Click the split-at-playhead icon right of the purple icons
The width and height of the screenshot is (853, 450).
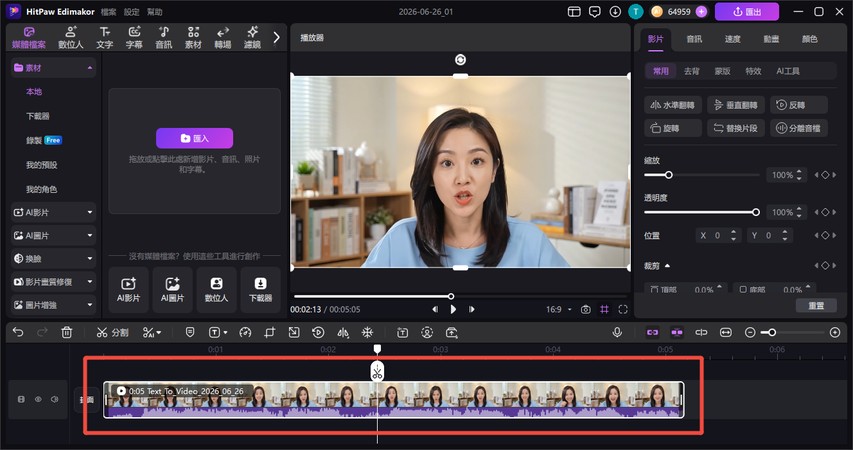701,332
